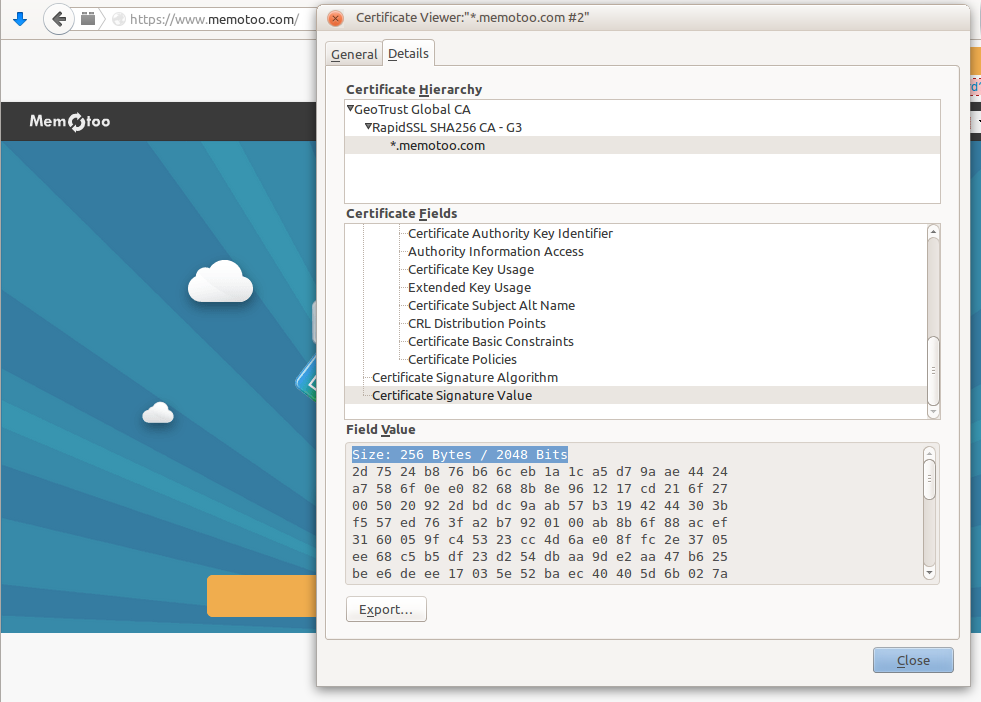Image resolution: width=981 pixels, height=702 pixels.
Task: Click the hex row starting with 'be e6 de ee'
Action: tap(540, 574)
